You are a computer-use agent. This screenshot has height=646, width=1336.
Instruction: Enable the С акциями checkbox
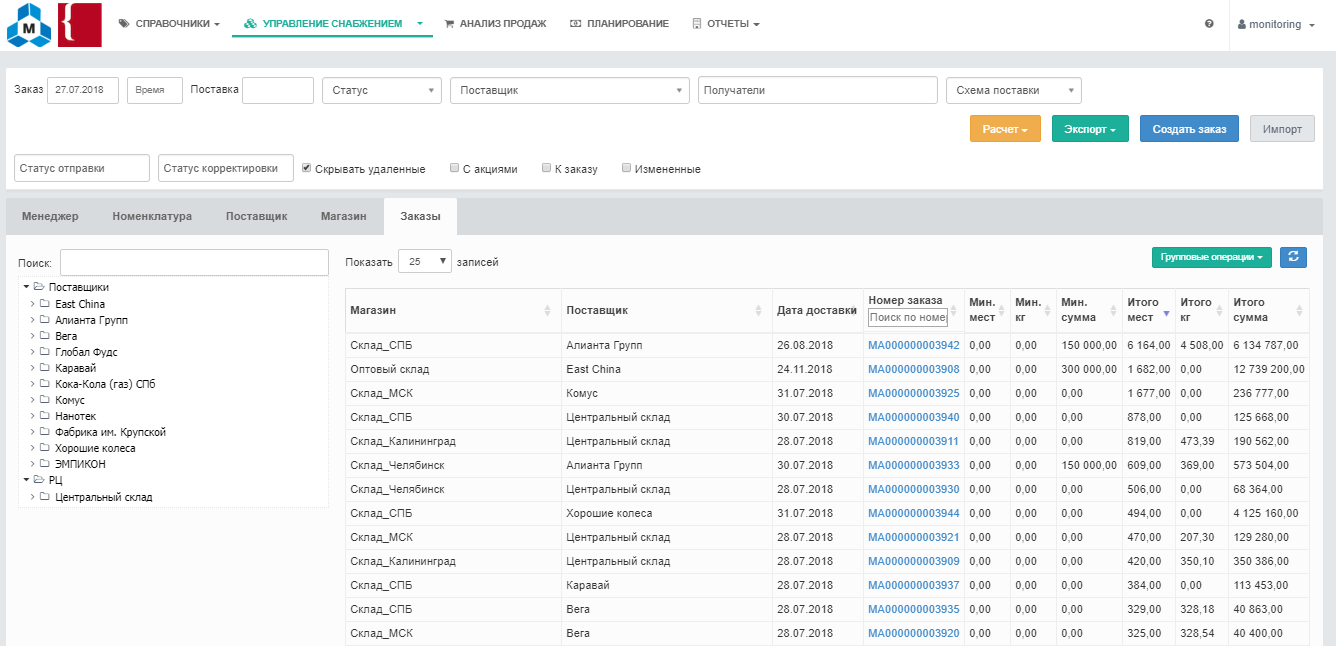click(455, 168)
